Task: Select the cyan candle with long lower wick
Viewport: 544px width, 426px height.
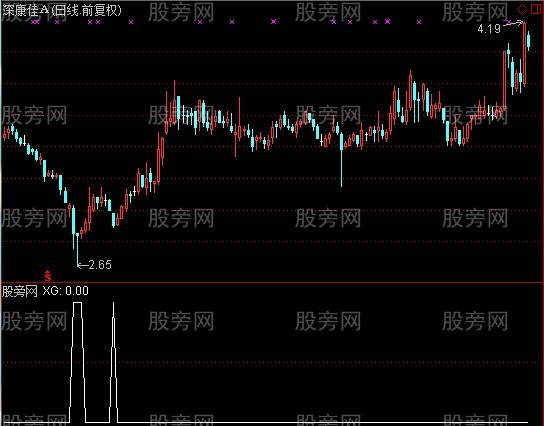Action: [341, 160]
